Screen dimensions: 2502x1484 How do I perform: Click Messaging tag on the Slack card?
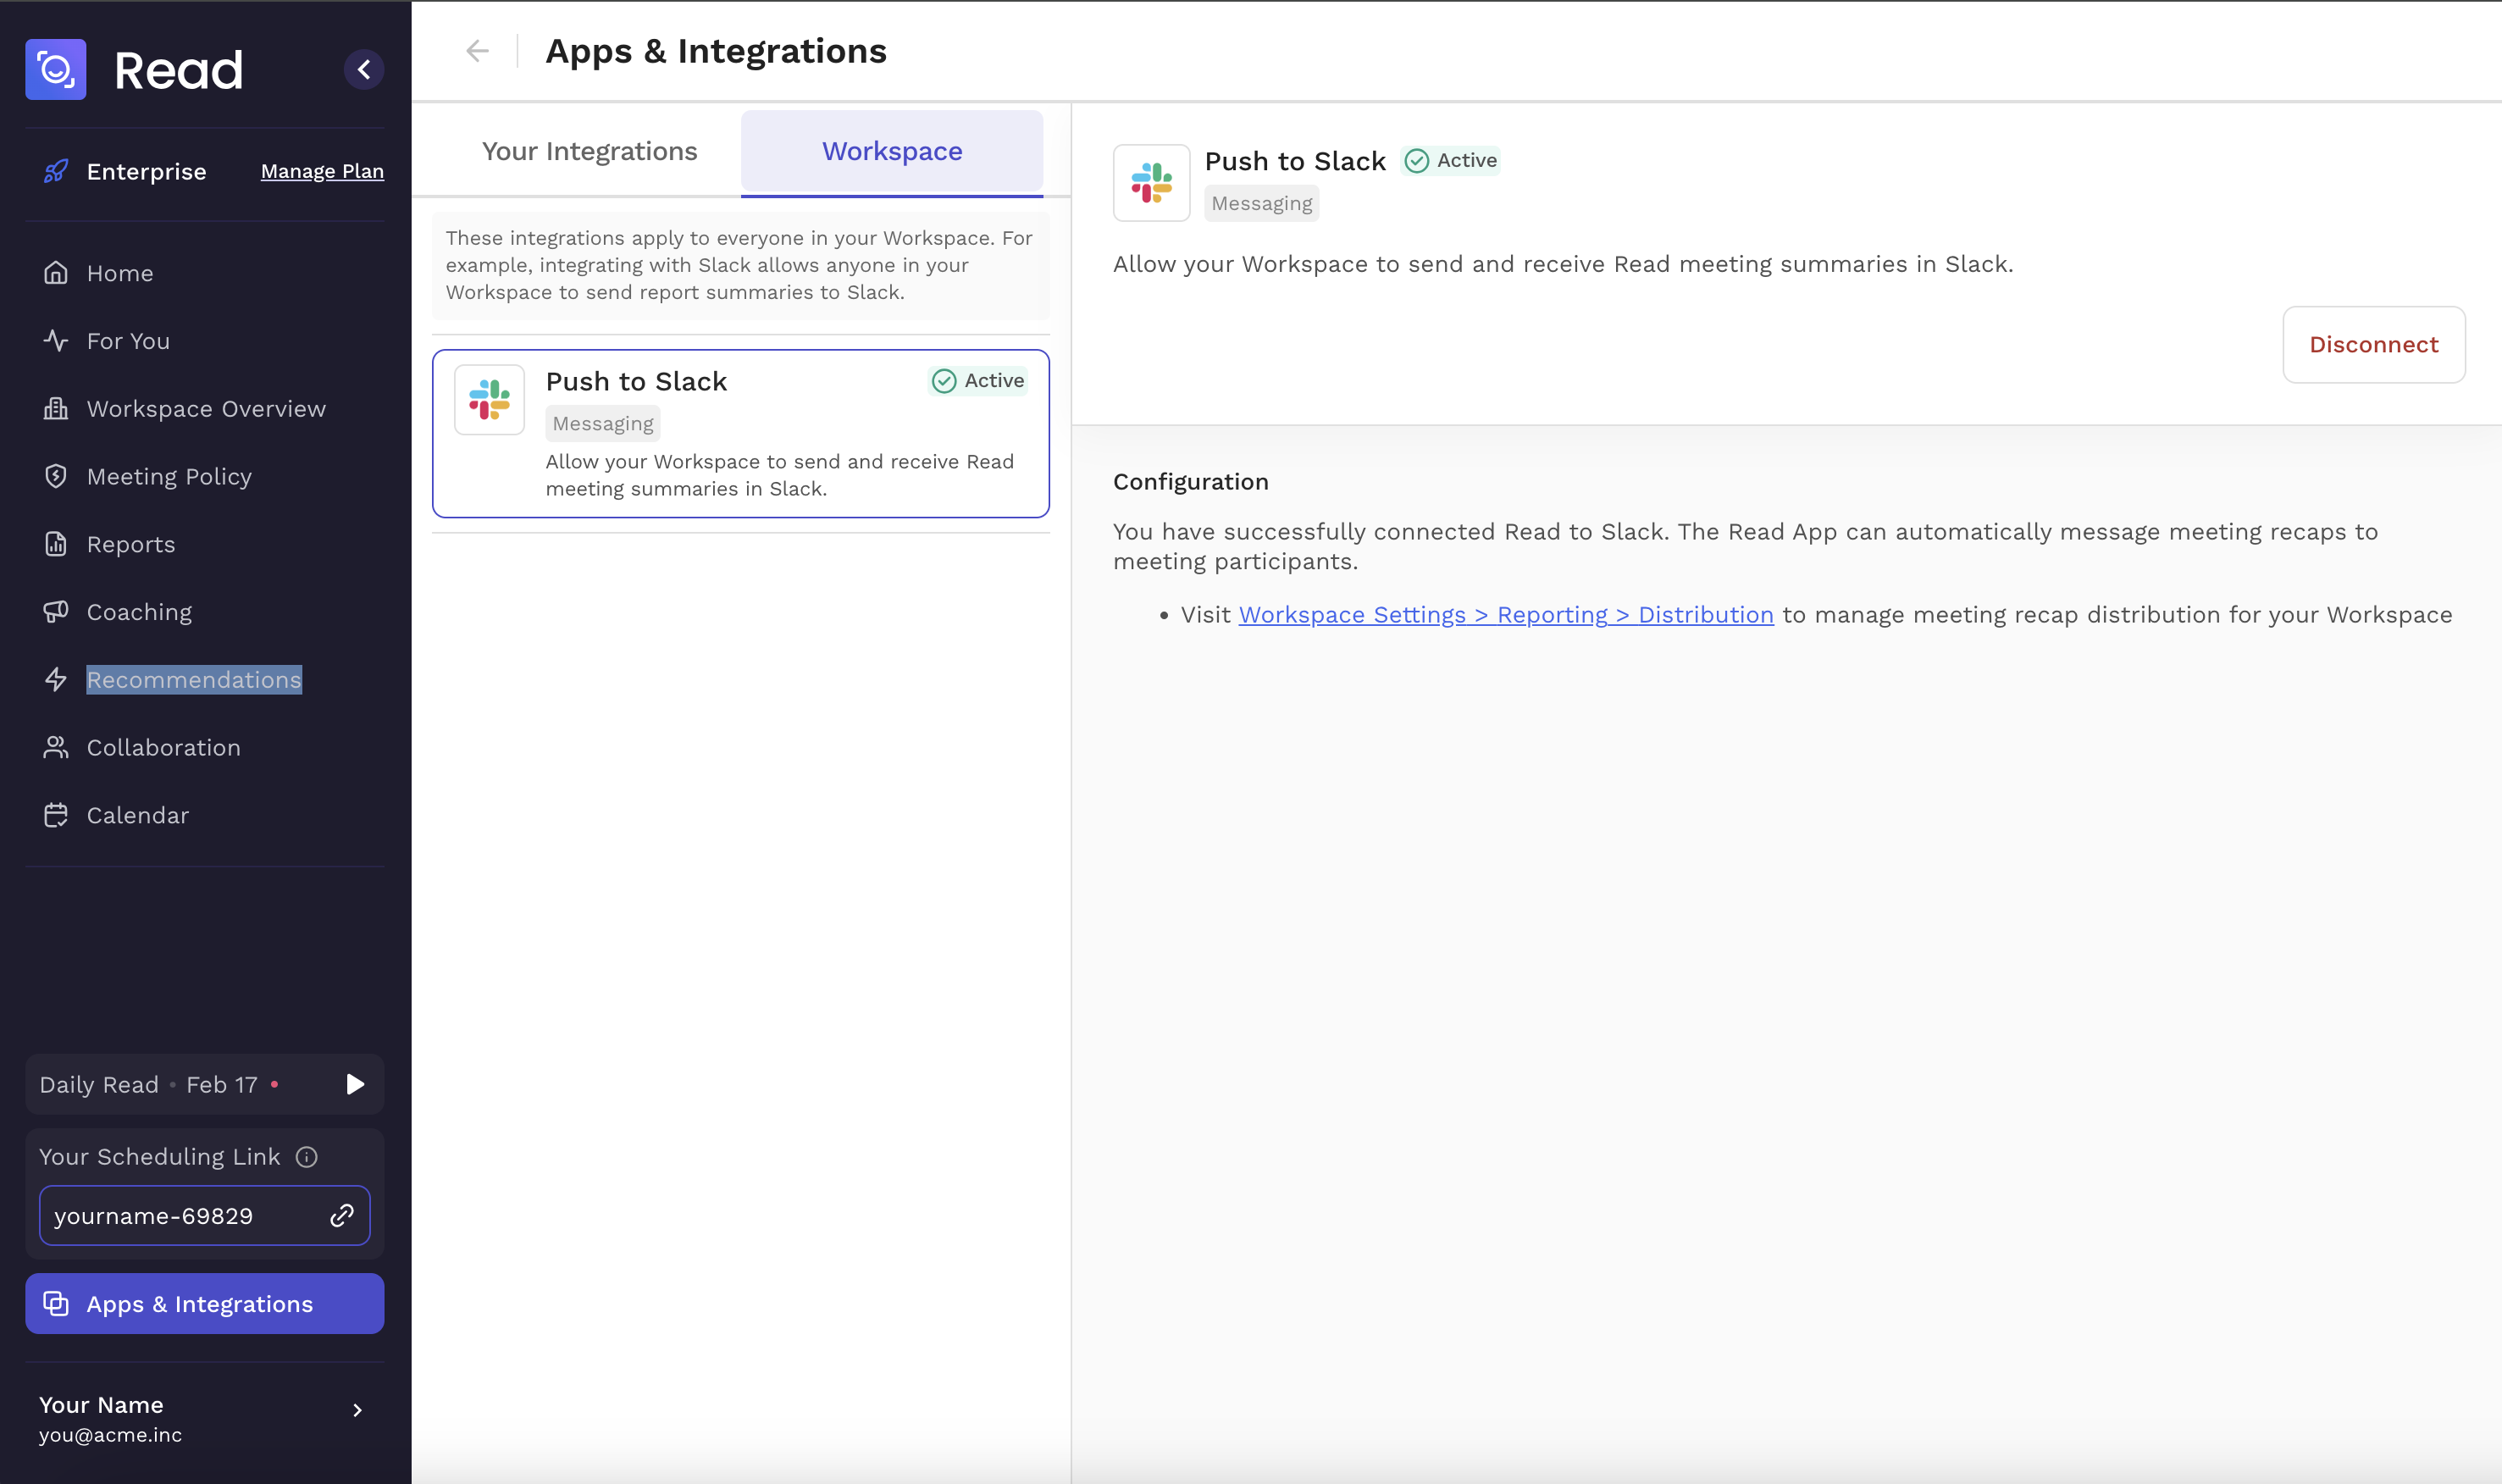point(603,424)
